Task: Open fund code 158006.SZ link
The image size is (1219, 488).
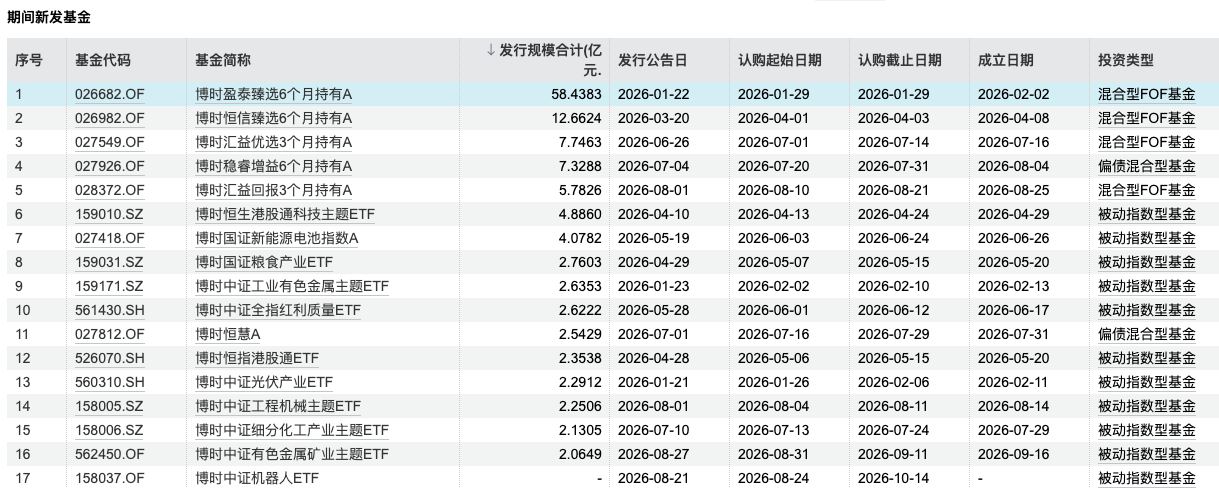Action: (x=109, y=431)
